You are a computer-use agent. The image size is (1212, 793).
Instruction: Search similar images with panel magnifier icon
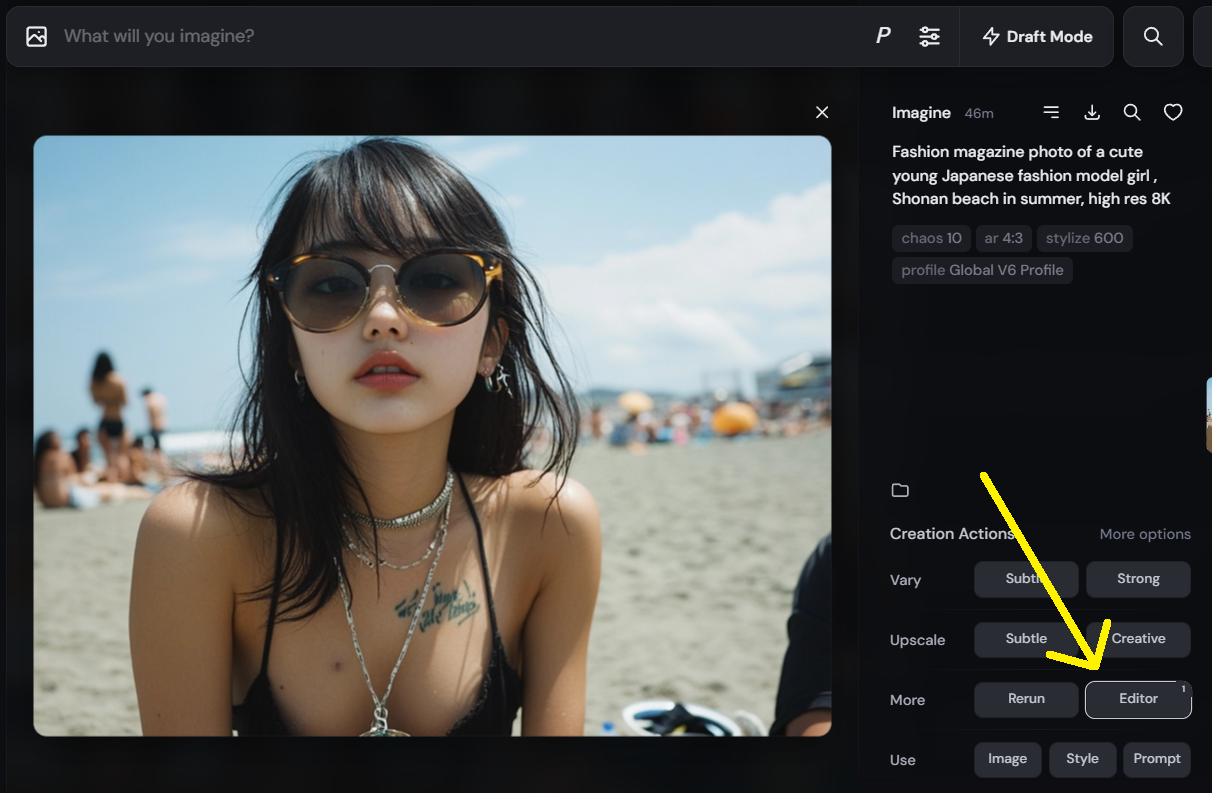(x=1132, y=112)
